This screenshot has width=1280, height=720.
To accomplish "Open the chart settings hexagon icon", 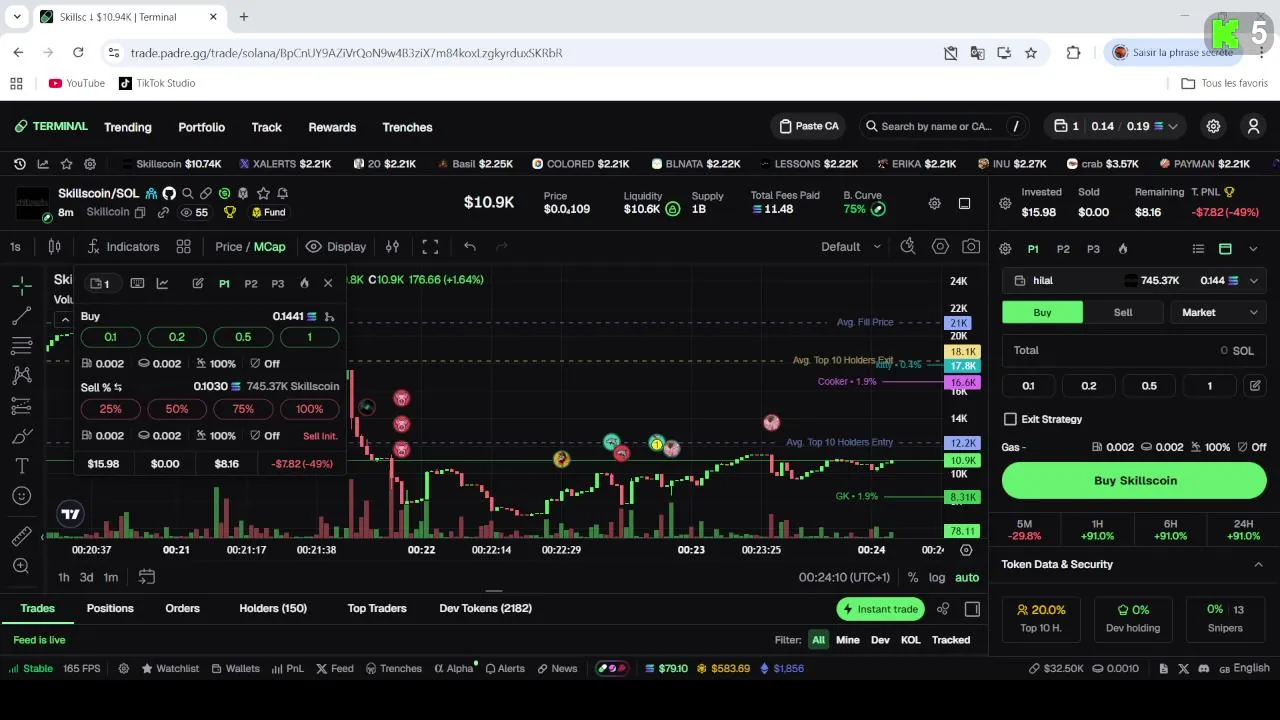I will click(x=940, y=246).
